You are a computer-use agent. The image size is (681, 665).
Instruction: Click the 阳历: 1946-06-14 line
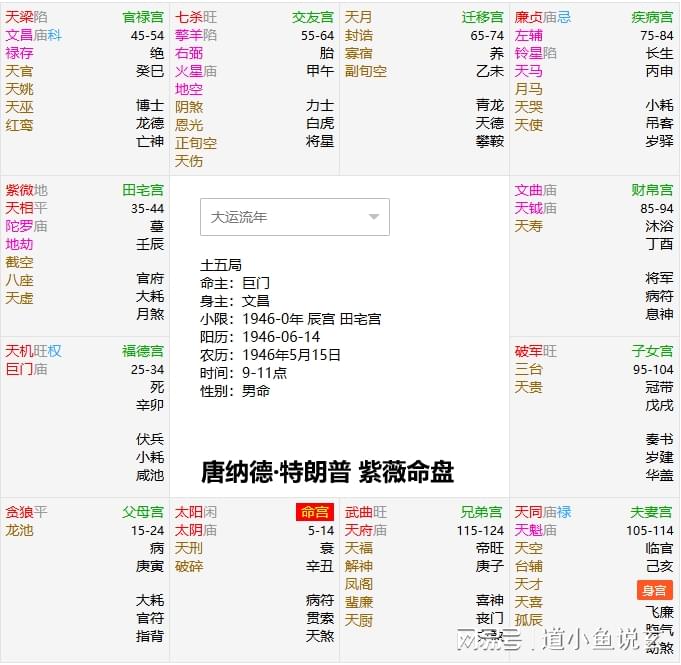pos(260,337)
